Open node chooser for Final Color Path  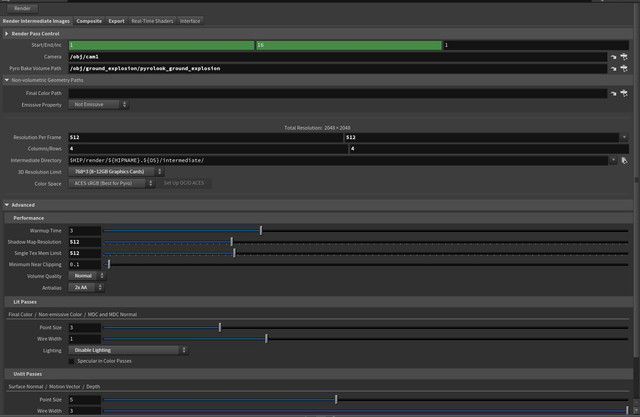624,93
